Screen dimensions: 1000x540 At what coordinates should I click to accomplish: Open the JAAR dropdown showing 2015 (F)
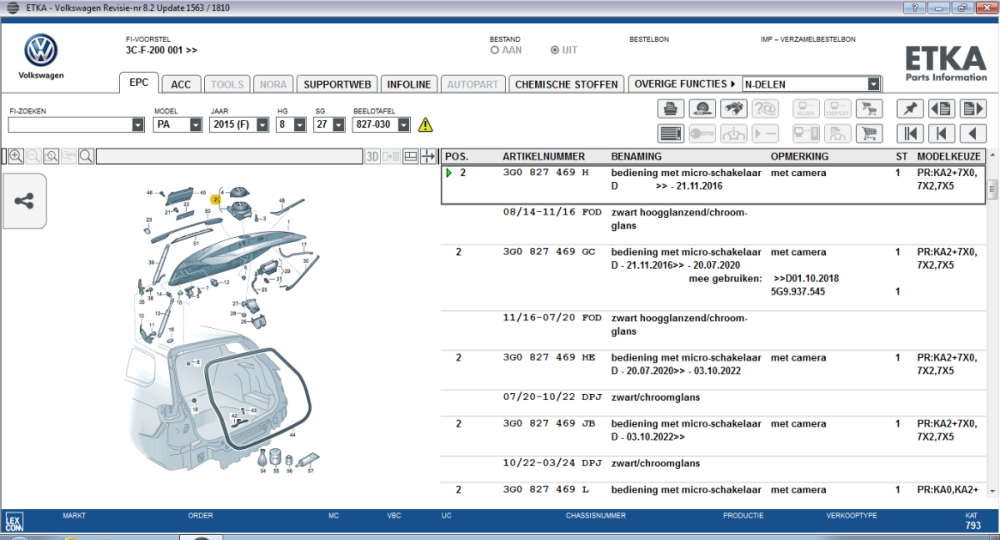click(262, 125)
